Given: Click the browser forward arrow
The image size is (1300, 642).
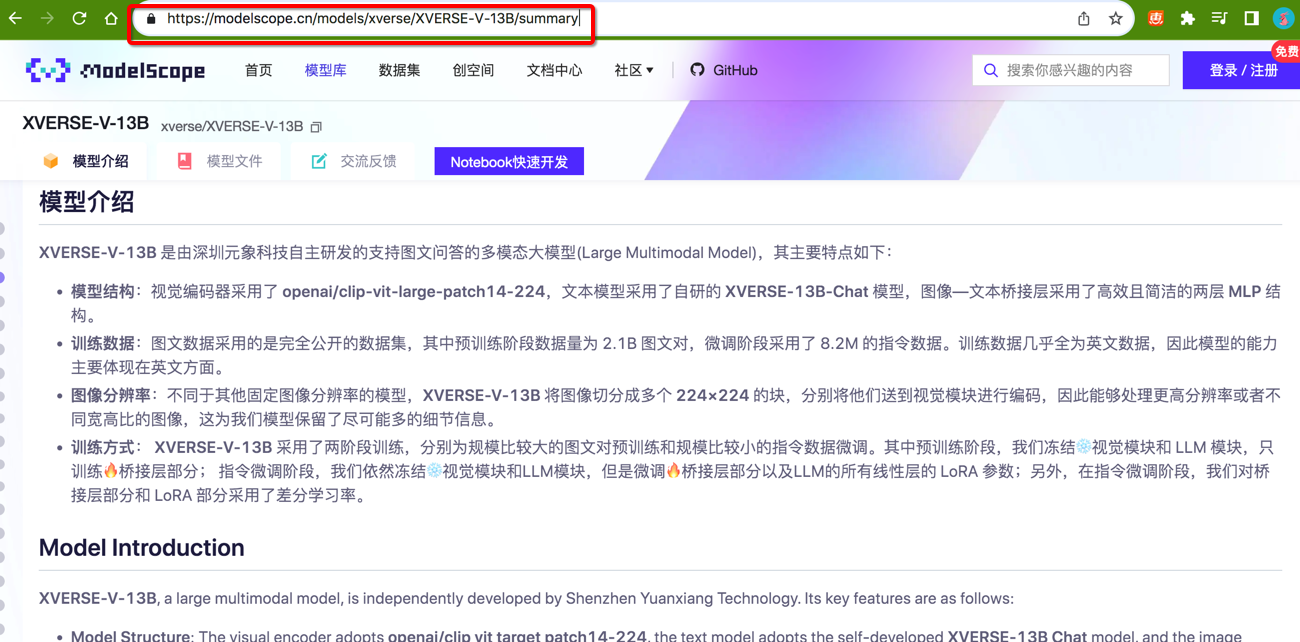Looking at the screenshot, I should (47, 19).
